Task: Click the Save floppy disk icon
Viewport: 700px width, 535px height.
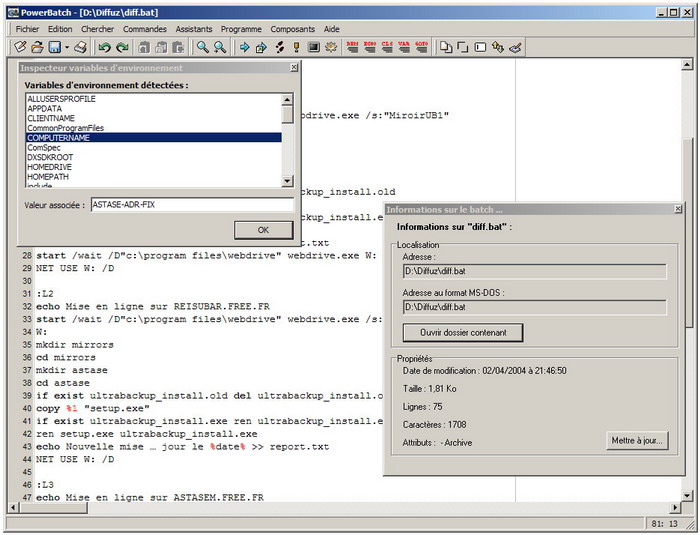Action: point(54,47)
